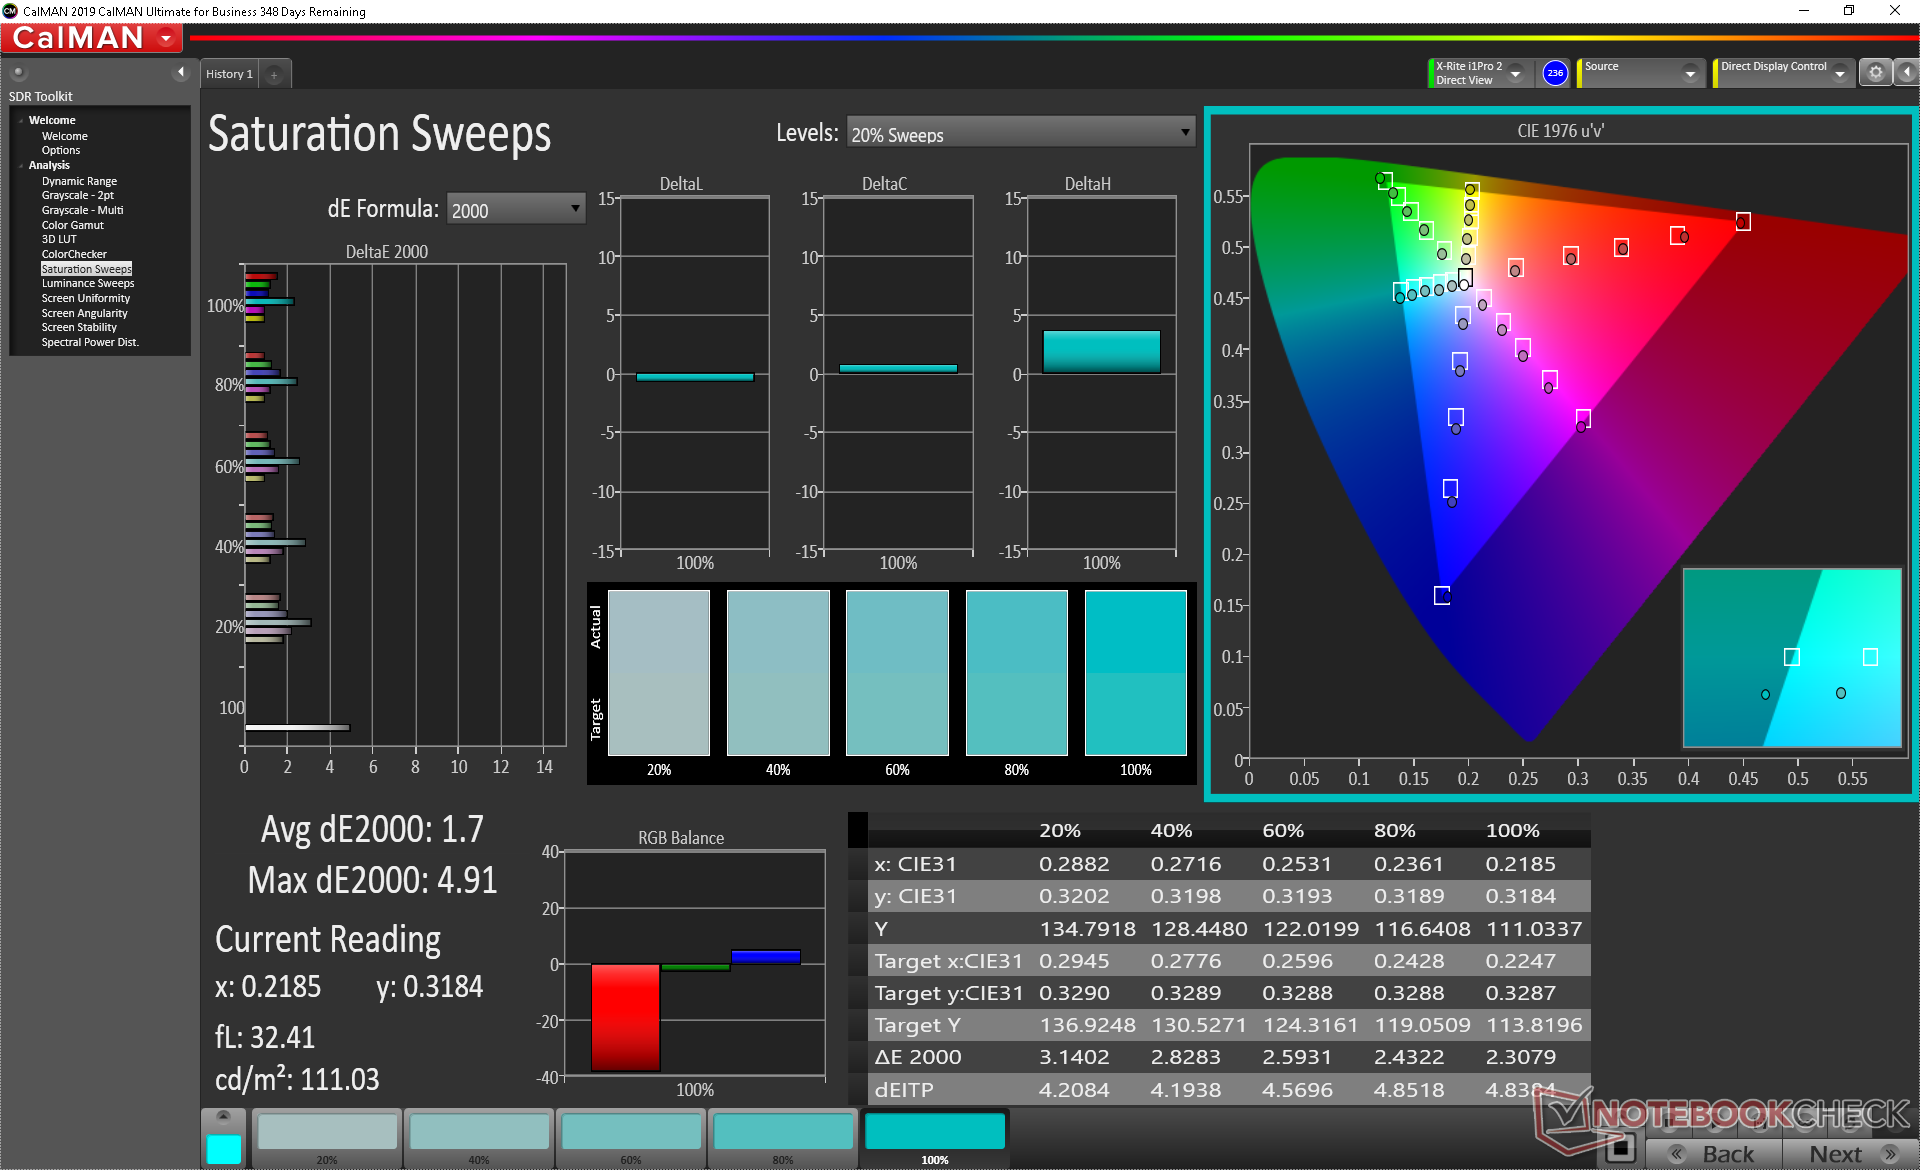Screen dimensions: 1920x1170
Task: Open the Direct Display Control dropdown
Action: (x=1839, y=73)
